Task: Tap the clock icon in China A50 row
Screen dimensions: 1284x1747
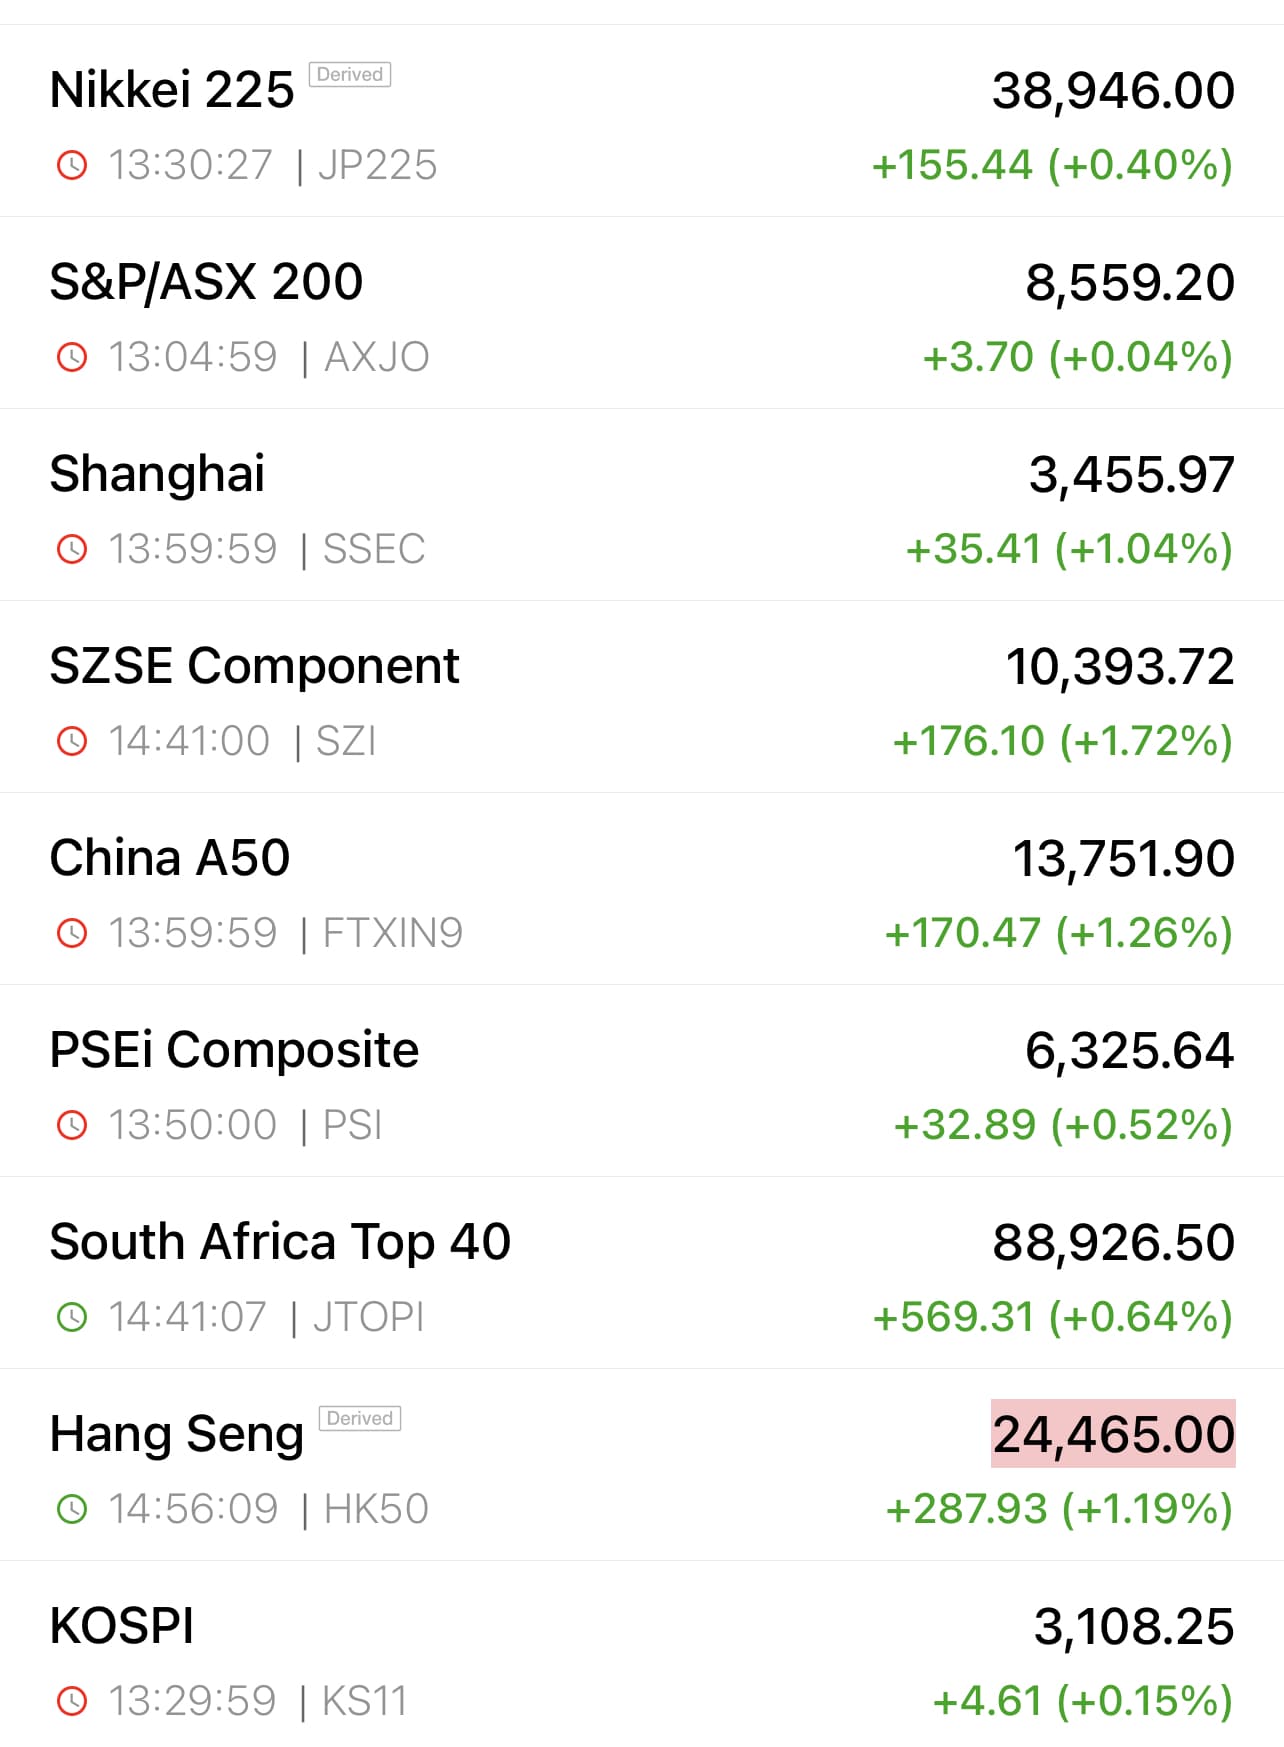Action: point(72,933)
